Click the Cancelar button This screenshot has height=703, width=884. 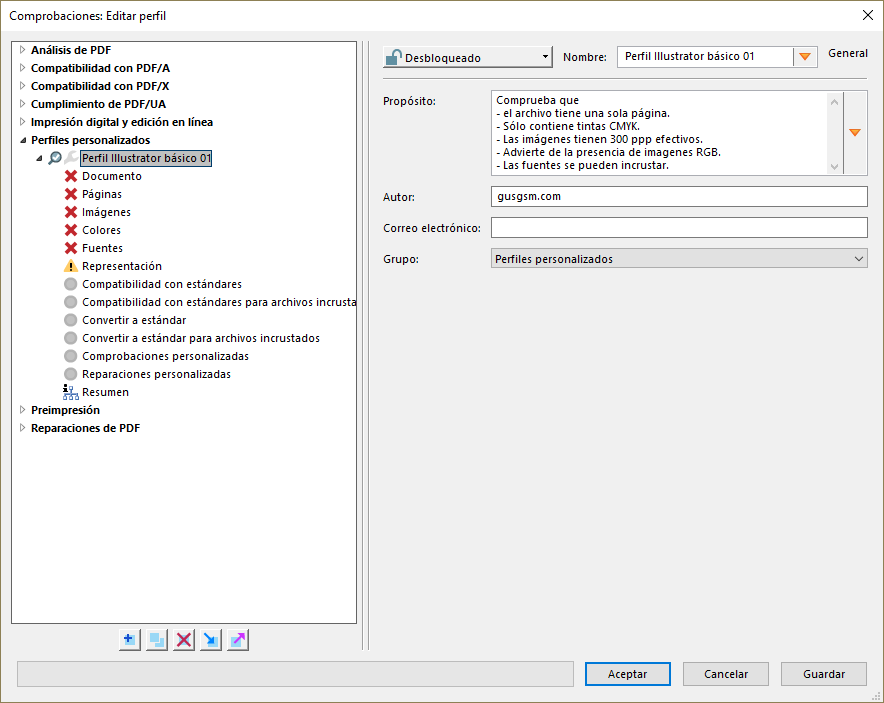point(726,674)
